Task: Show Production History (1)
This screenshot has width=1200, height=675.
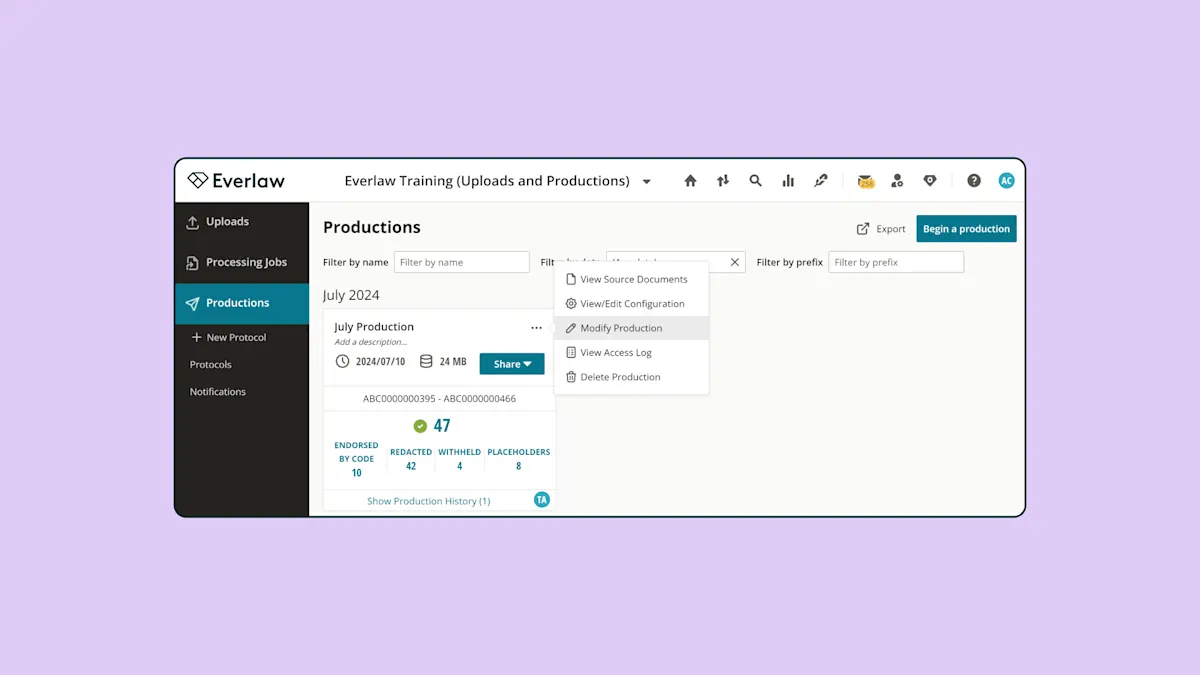Action: pyautogui.click(x=428, y=501)
